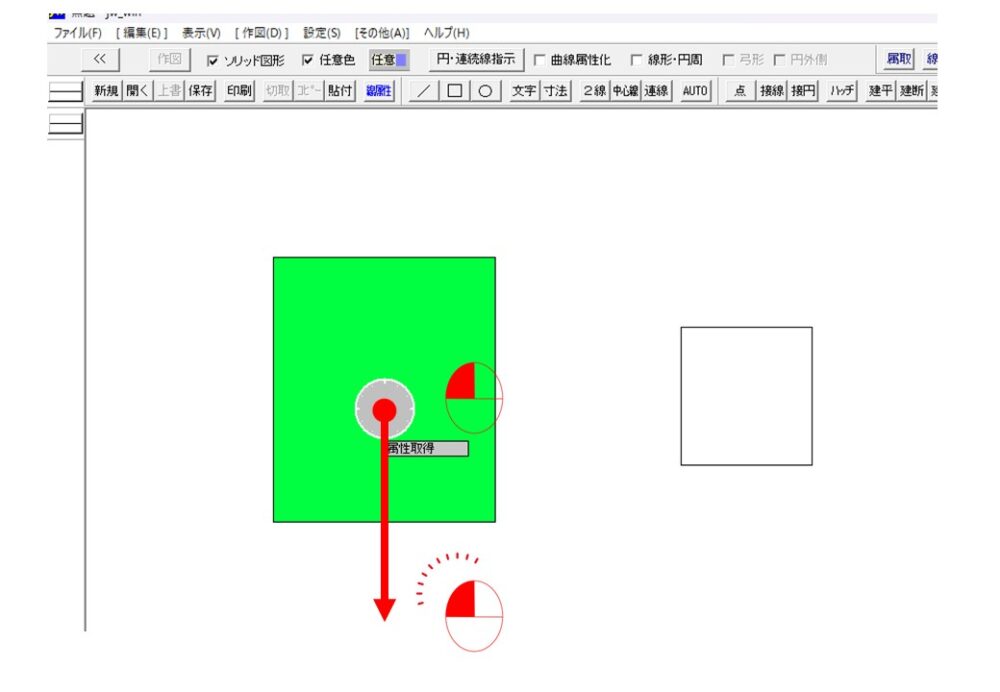Open the 設定(S) menu
Screen dimensions: 1000x692
click(x=321, y=33)
